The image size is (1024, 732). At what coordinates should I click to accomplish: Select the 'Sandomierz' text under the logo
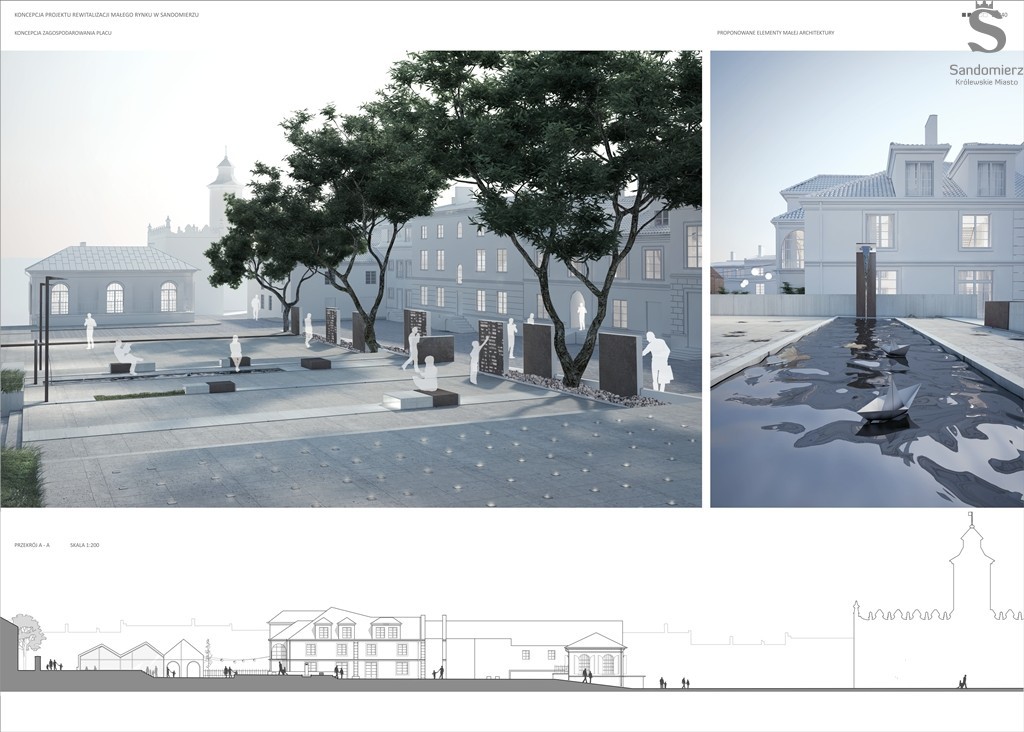pos(985,69)
